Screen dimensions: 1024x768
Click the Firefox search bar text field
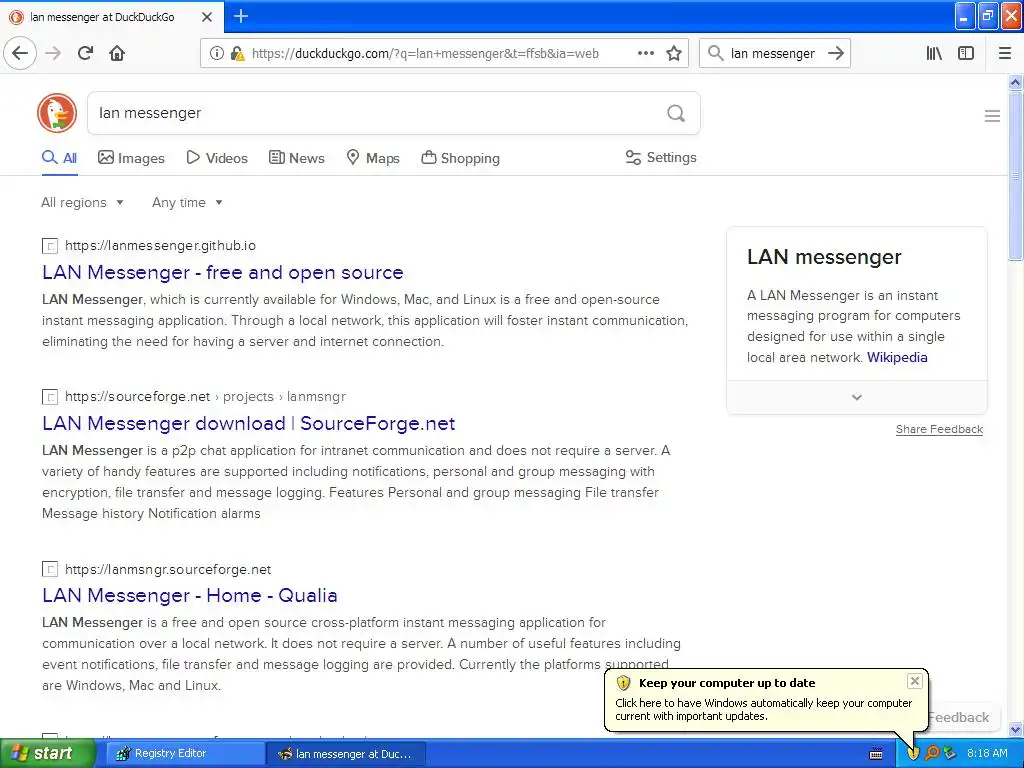click(x=773, y=54)
